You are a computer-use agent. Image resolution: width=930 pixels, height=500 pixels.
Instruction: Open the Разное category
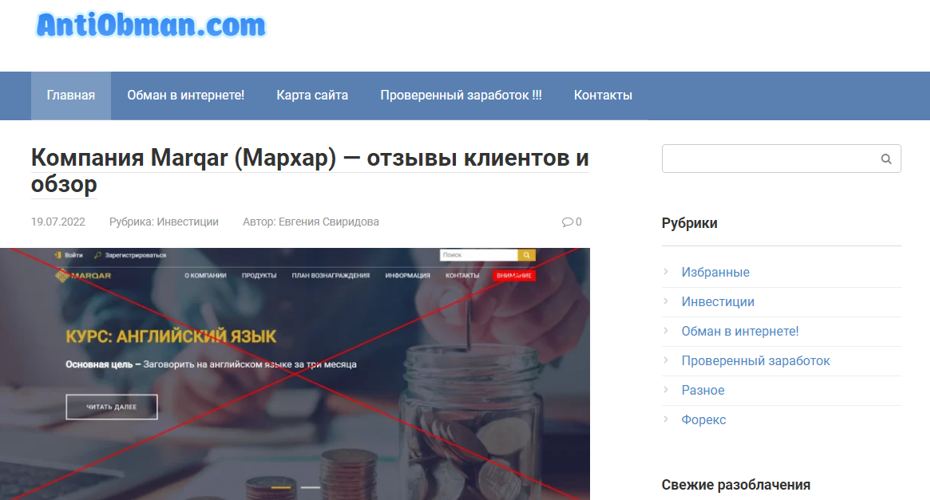click(703, 390)
